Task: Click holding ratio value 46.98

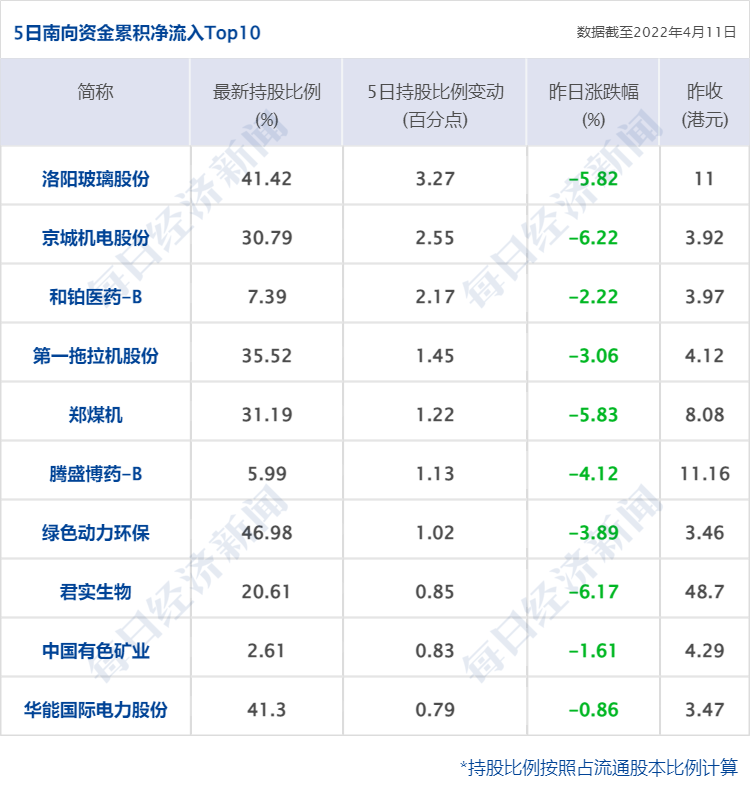Action: coord(267,533)
